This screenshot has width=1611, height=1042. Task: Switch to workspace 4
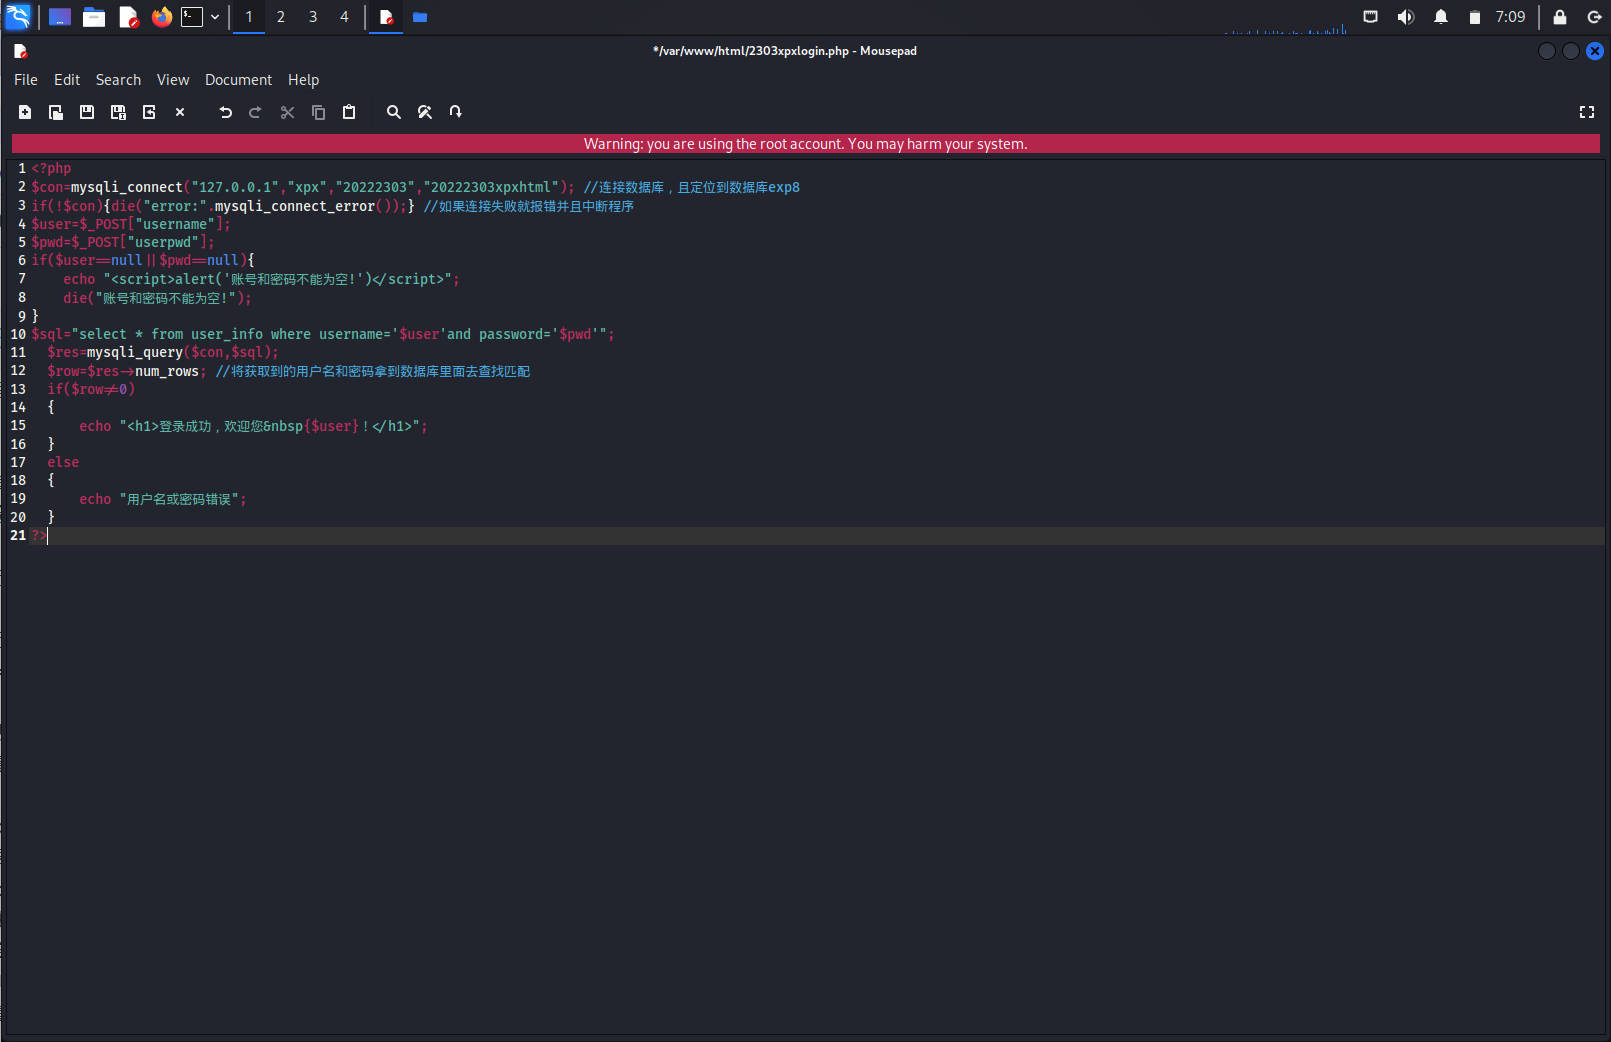(344, 17)
